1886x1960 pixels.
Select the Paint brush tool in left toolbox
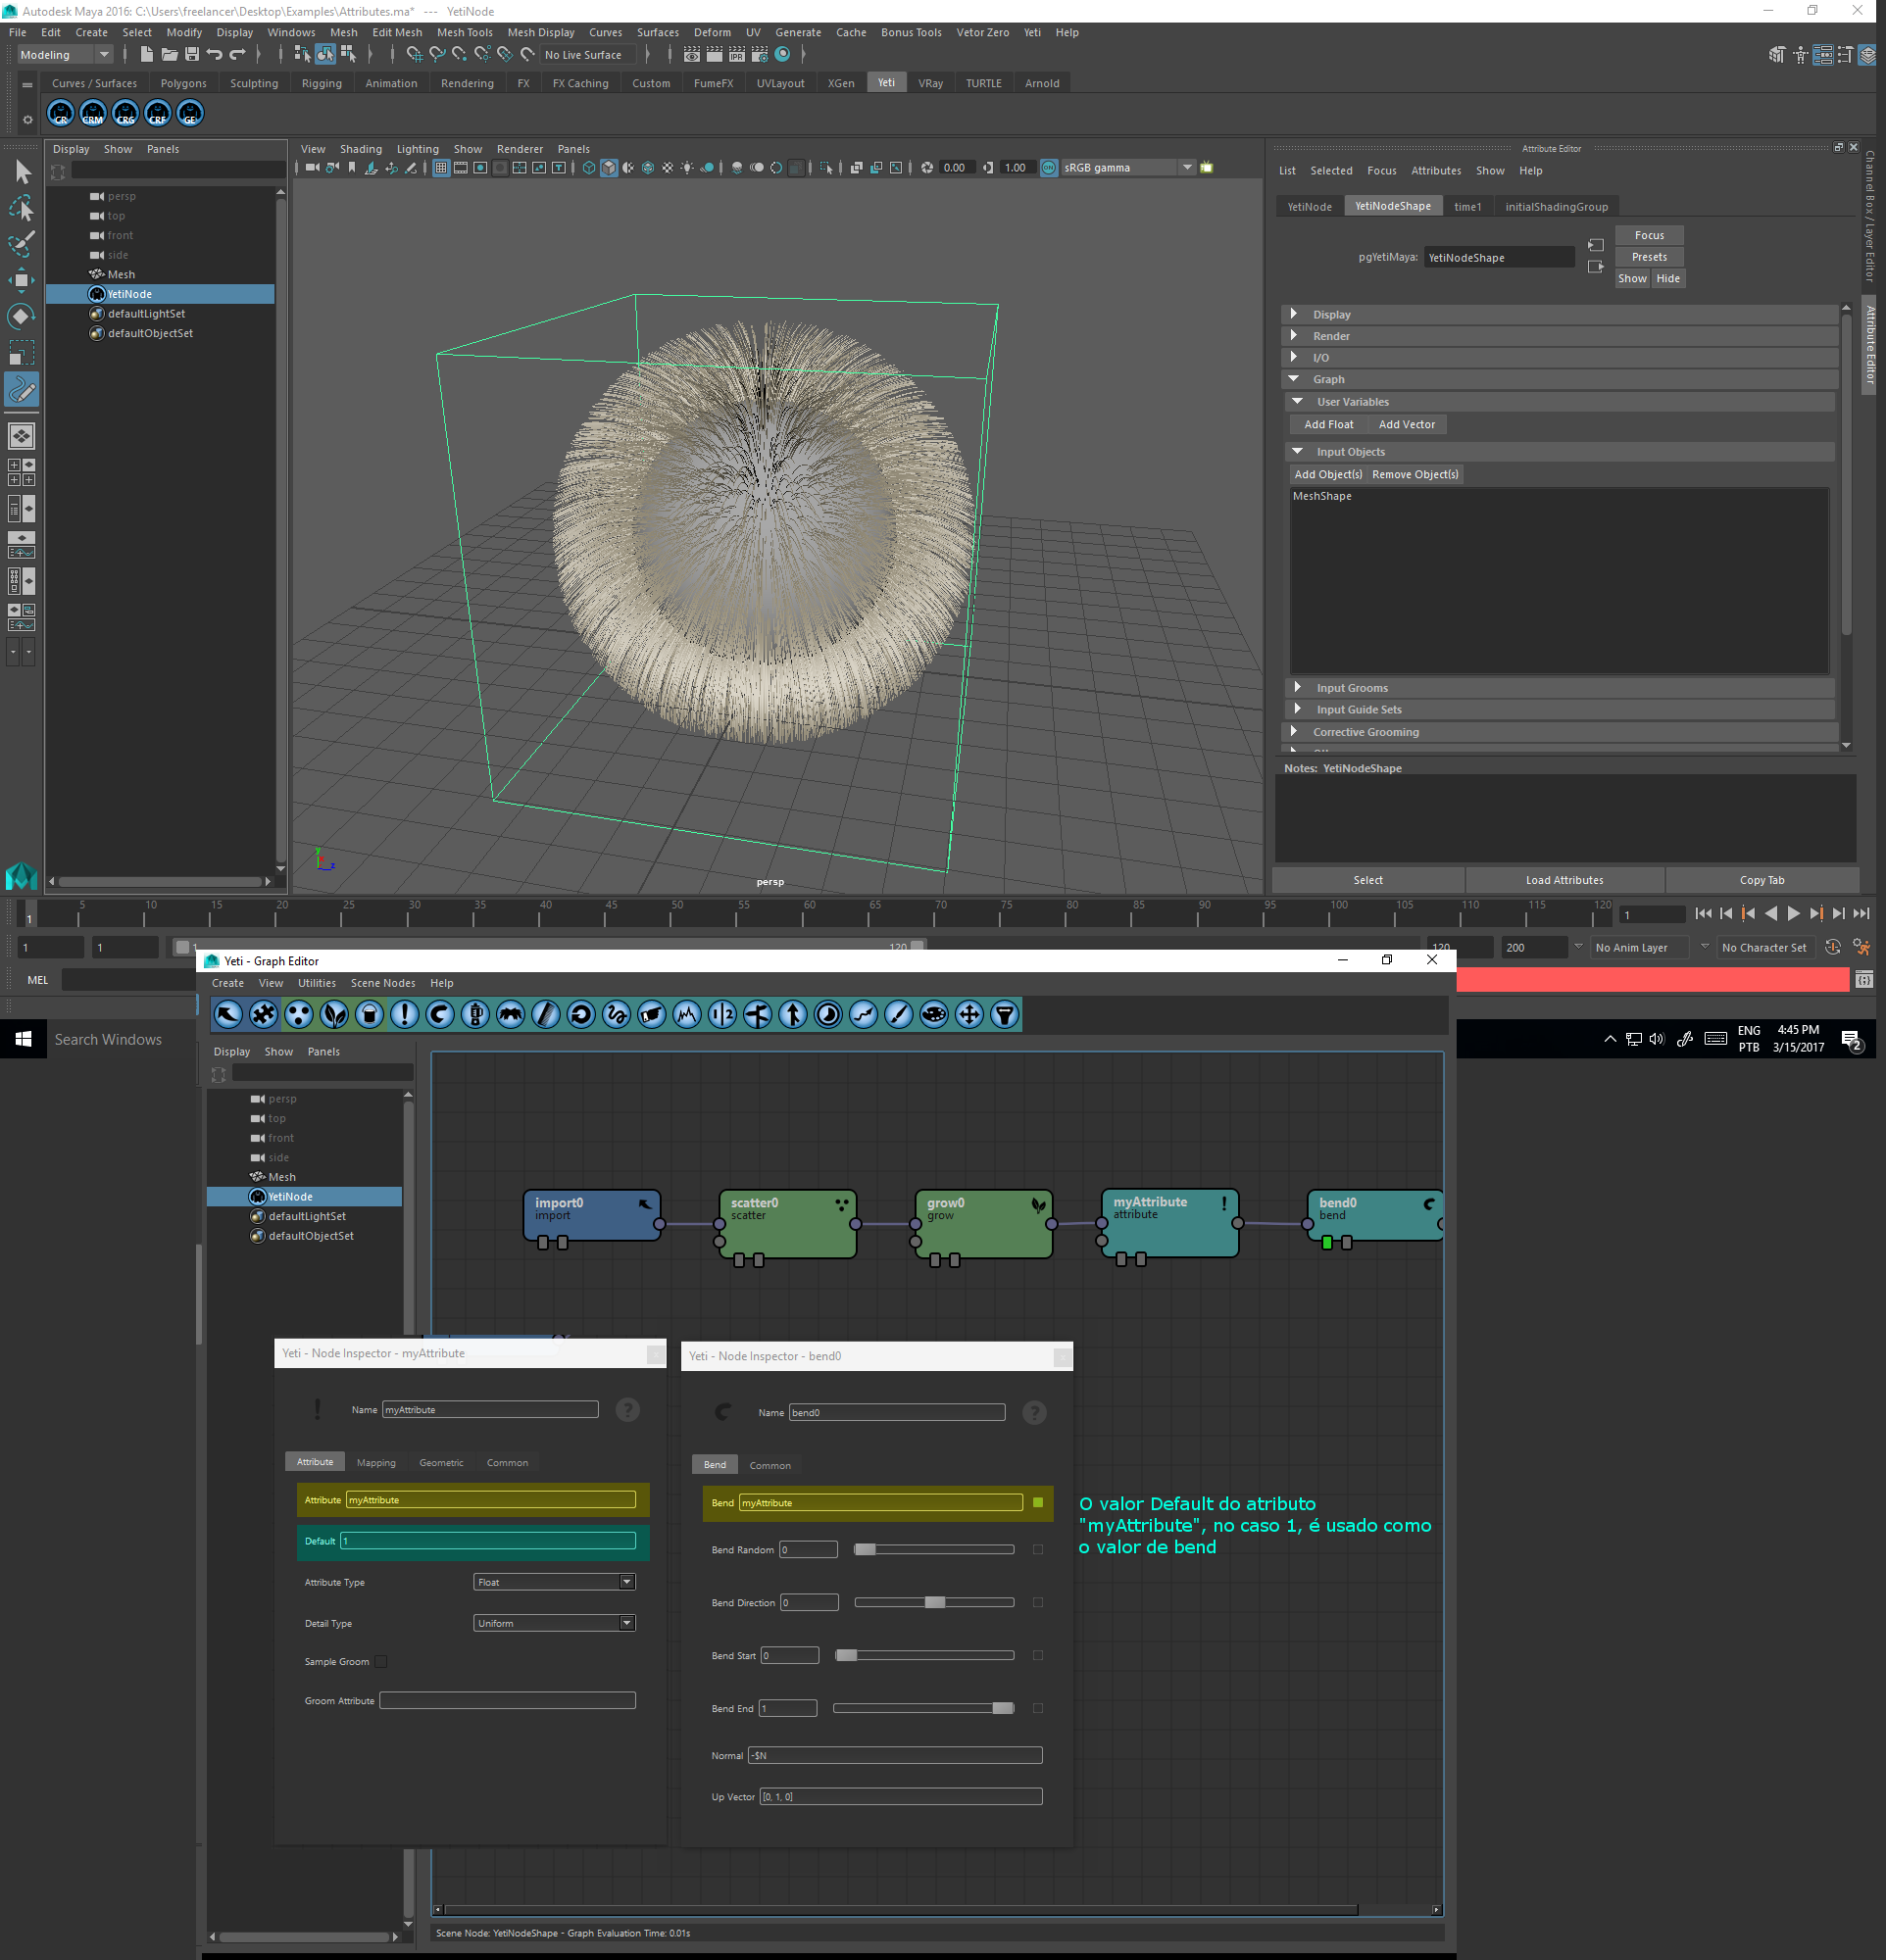tap(22, 243)
